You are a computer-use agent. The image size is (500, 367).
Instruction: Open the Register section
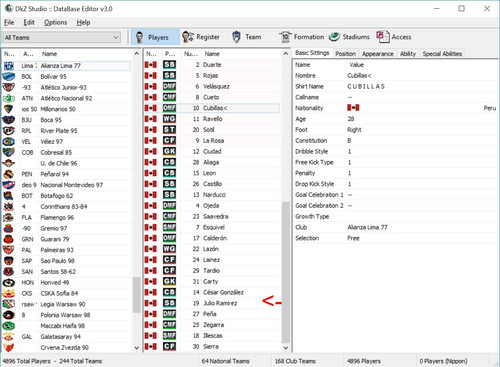click(201, 37)
